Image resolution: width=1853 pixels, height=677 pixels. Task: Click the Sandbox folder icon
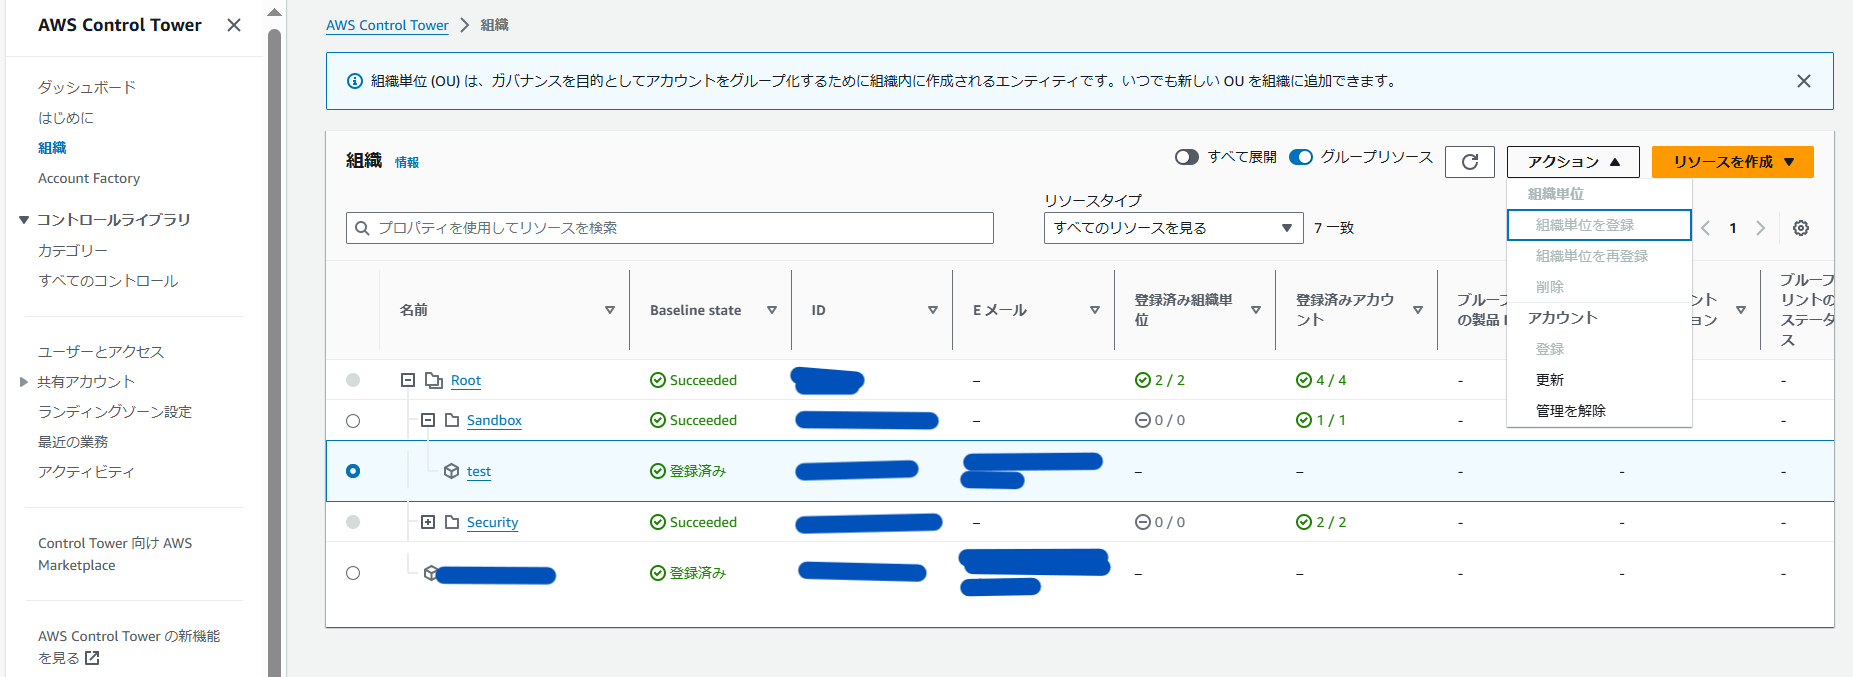pos(452,420)
